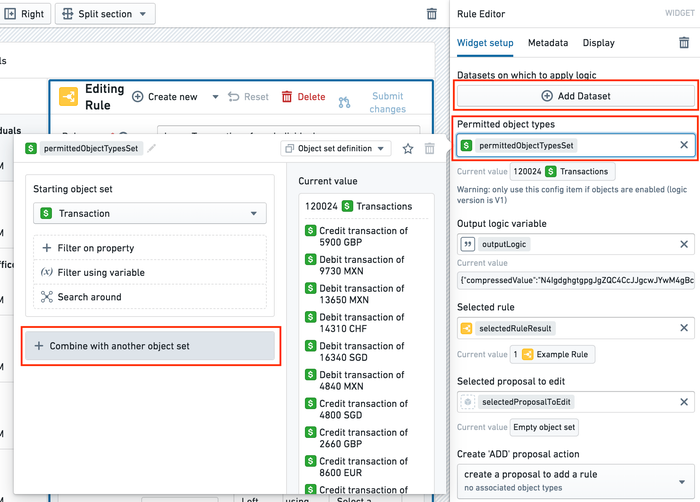Image resolution: width=700 pixels, height=502 pixels.
Task: Clear the outputLogic variable with X
Action: pos(684,244)
